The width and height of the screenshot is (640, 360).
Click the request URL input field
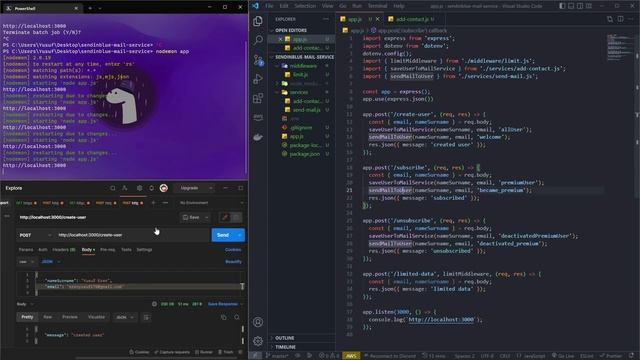point(132,235)
